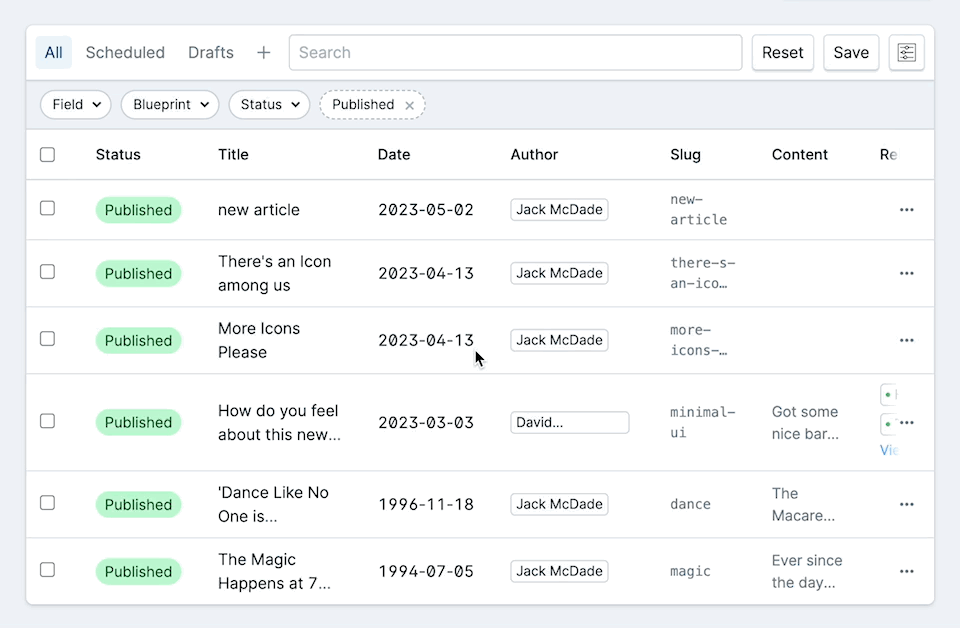Remove the Published filter chip

pos(410,105)
